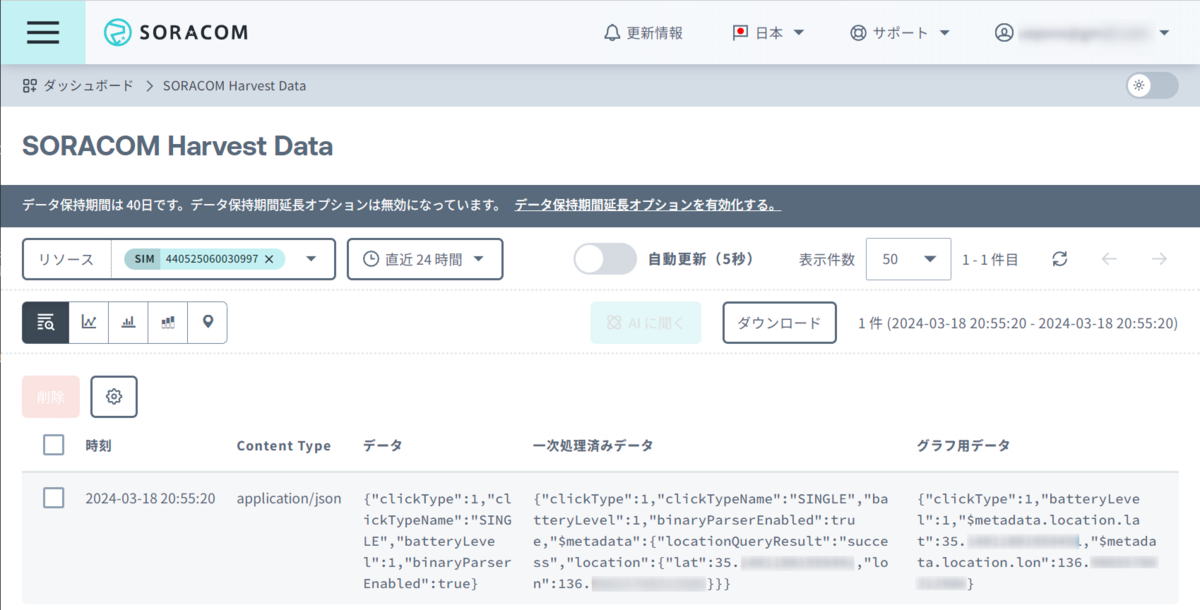Select the bar chart view icon
This screenshot has height=610, width=1200.
(x=128, y=322)
